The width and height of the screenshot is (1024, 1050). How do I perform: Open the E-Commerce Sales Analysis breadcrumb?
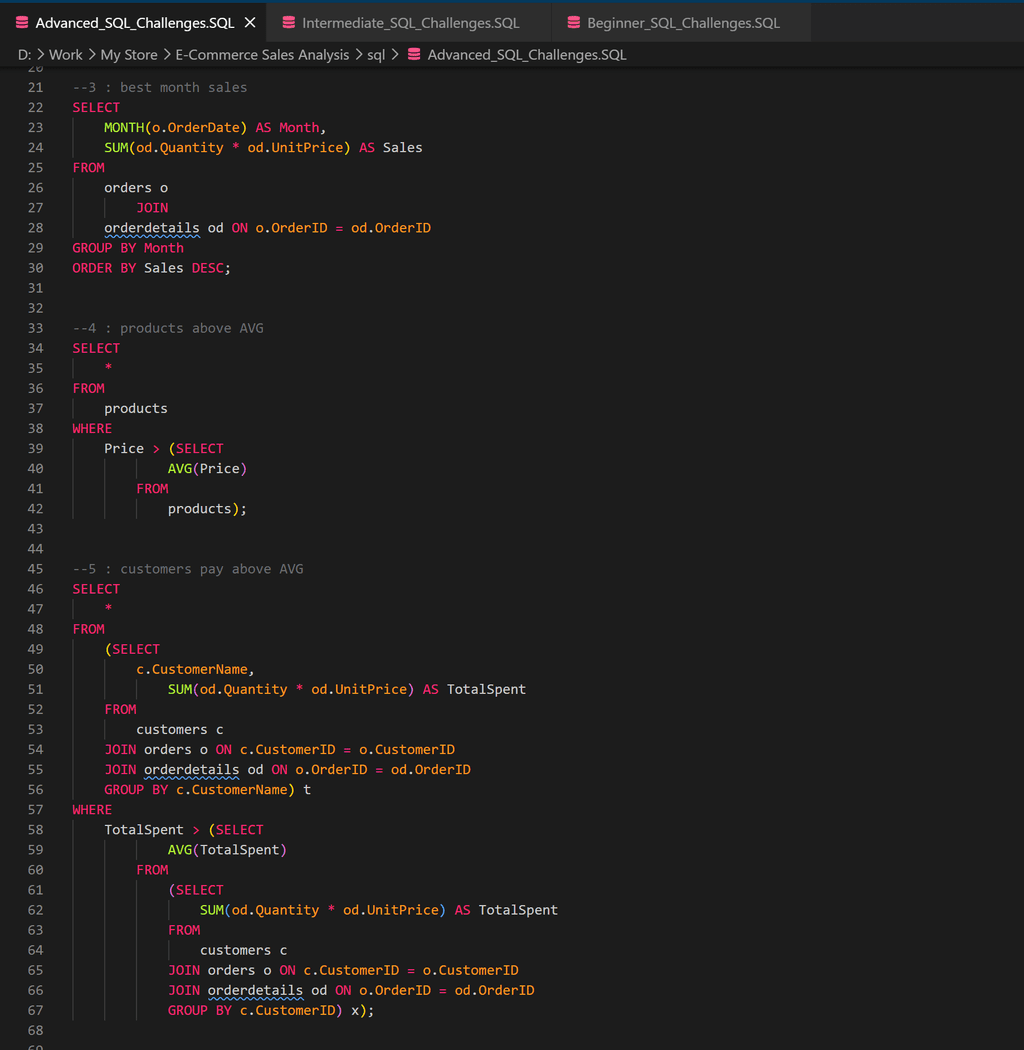pyautogui.click(x=262, y=55)
